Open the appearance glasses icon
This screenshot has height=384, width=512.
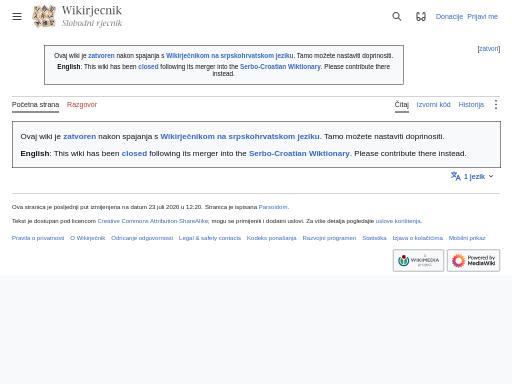[421, 16]
